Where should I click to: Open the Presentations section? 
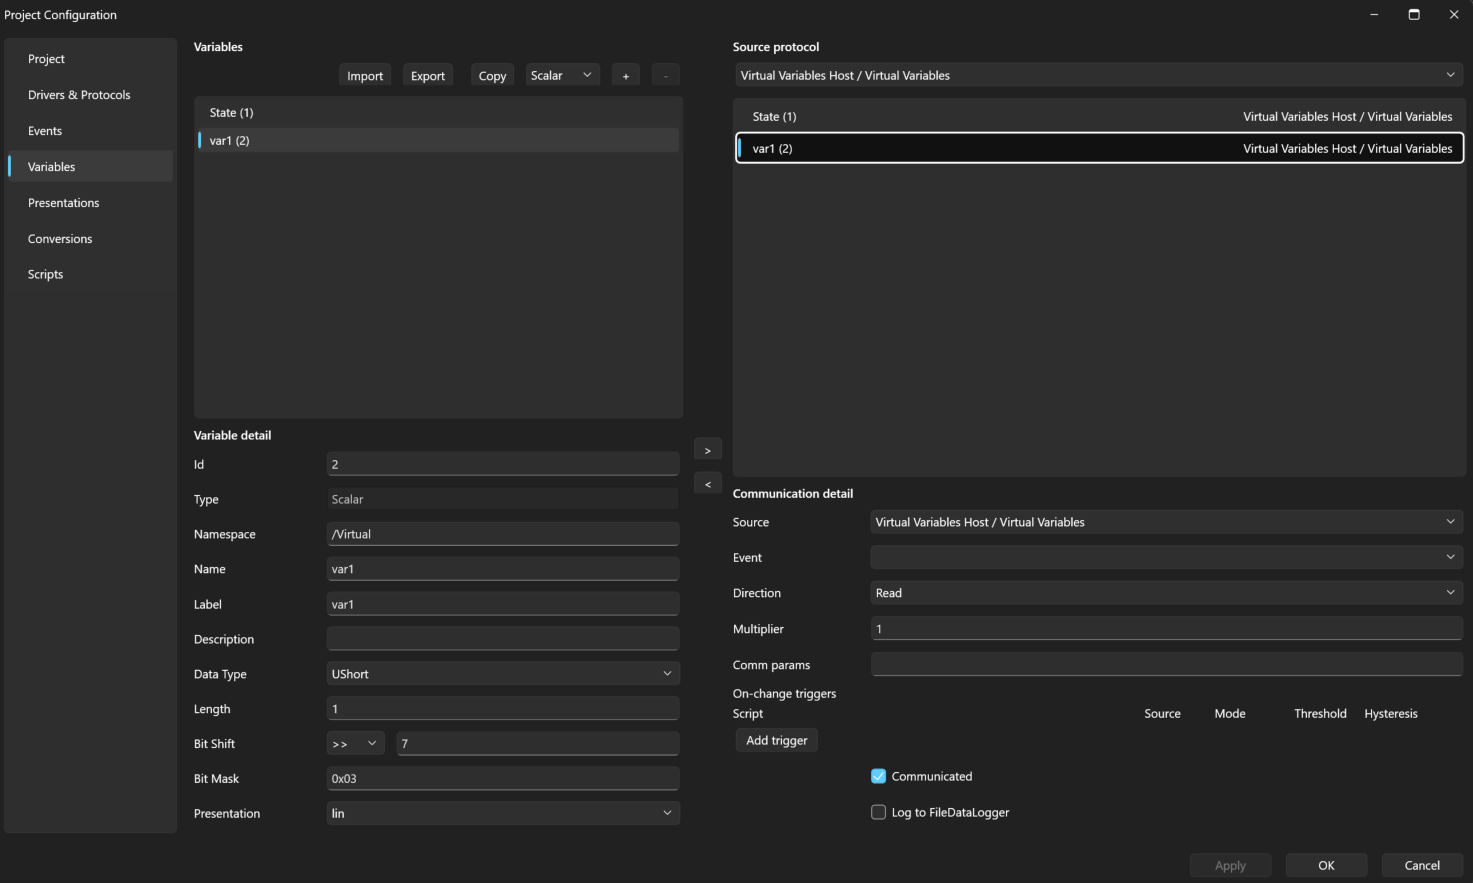[90, 203]
